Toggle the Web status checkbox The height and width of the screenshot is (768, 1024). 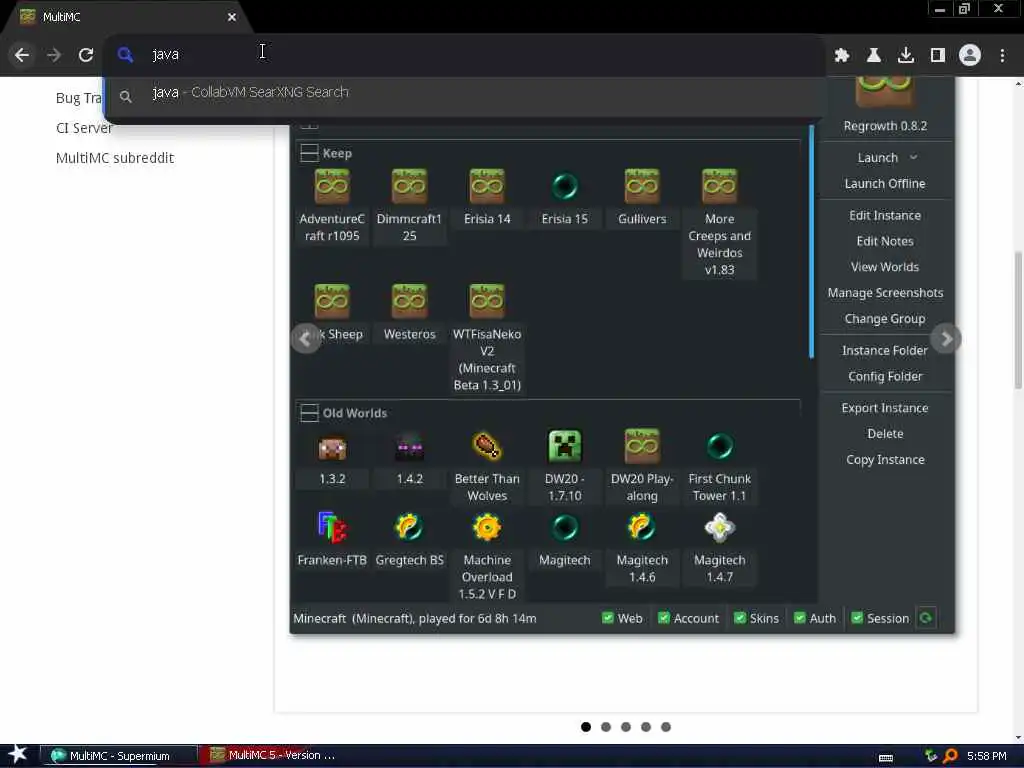(x=607, y=618)
